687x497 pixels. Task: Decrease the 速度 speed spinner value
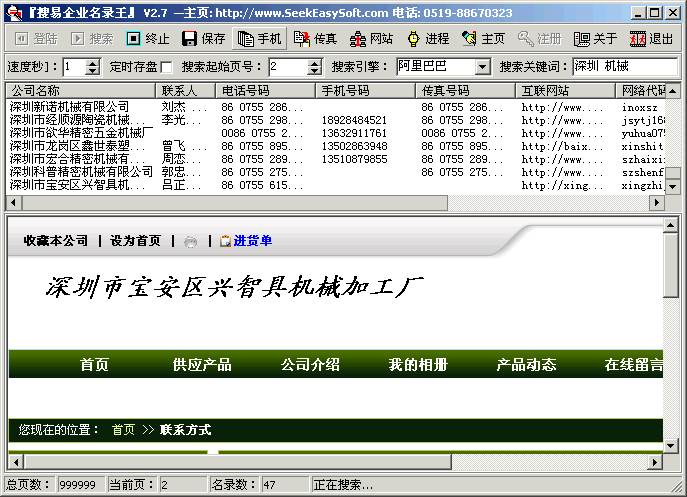click(92, 71)
